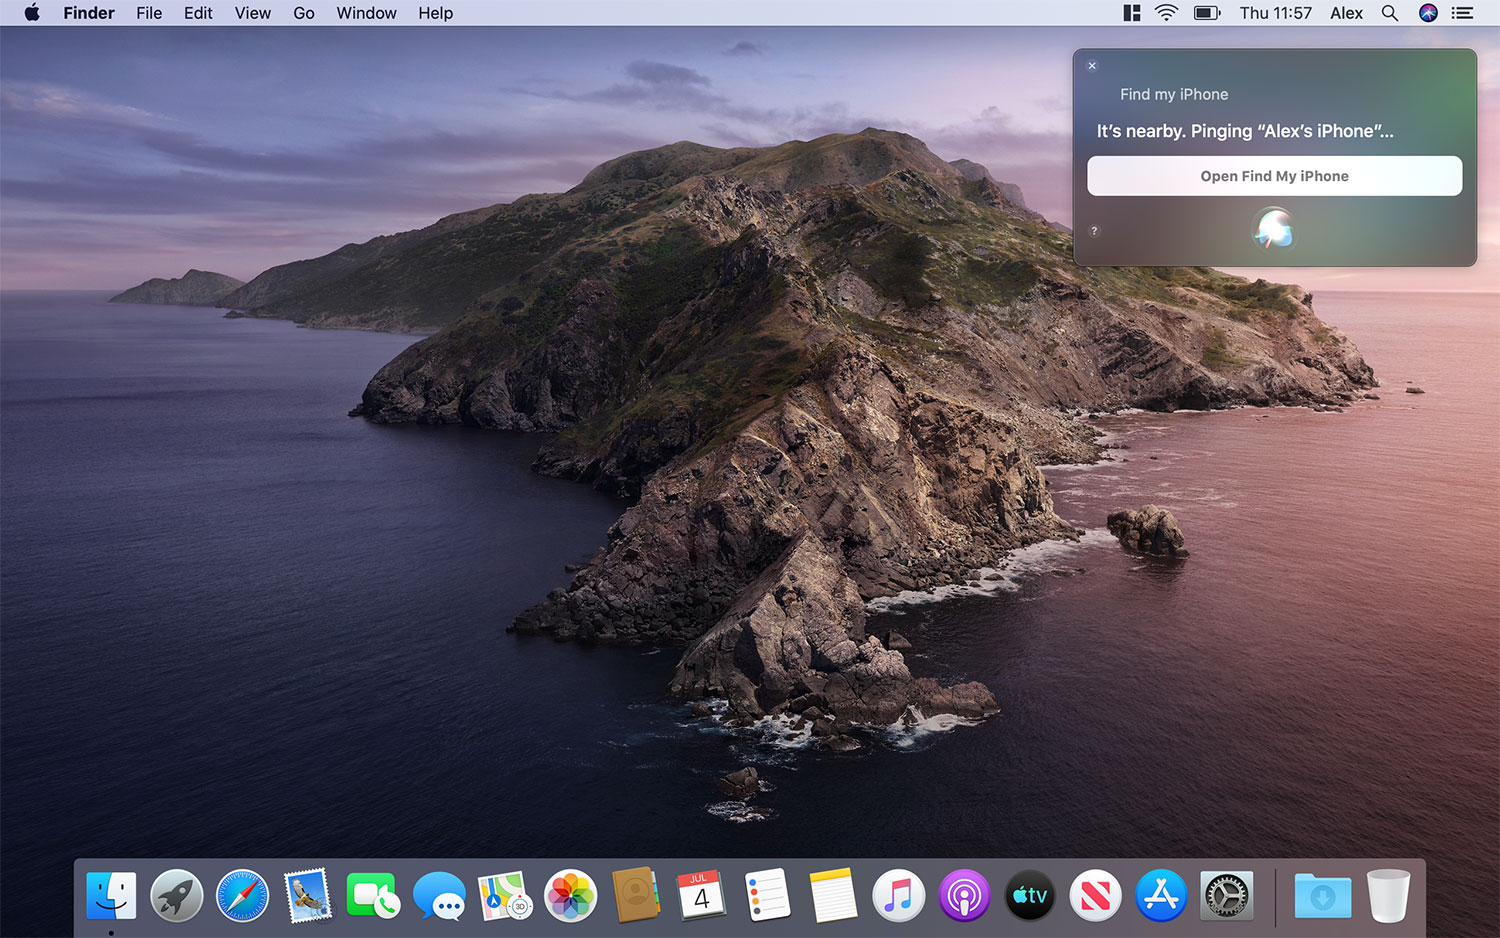Image resolution: width=1500 pixels, height=938 pixels.
Task: Open the Downloads stack in the Dock
Action: pyautogui.click(x=1322, y=895)
